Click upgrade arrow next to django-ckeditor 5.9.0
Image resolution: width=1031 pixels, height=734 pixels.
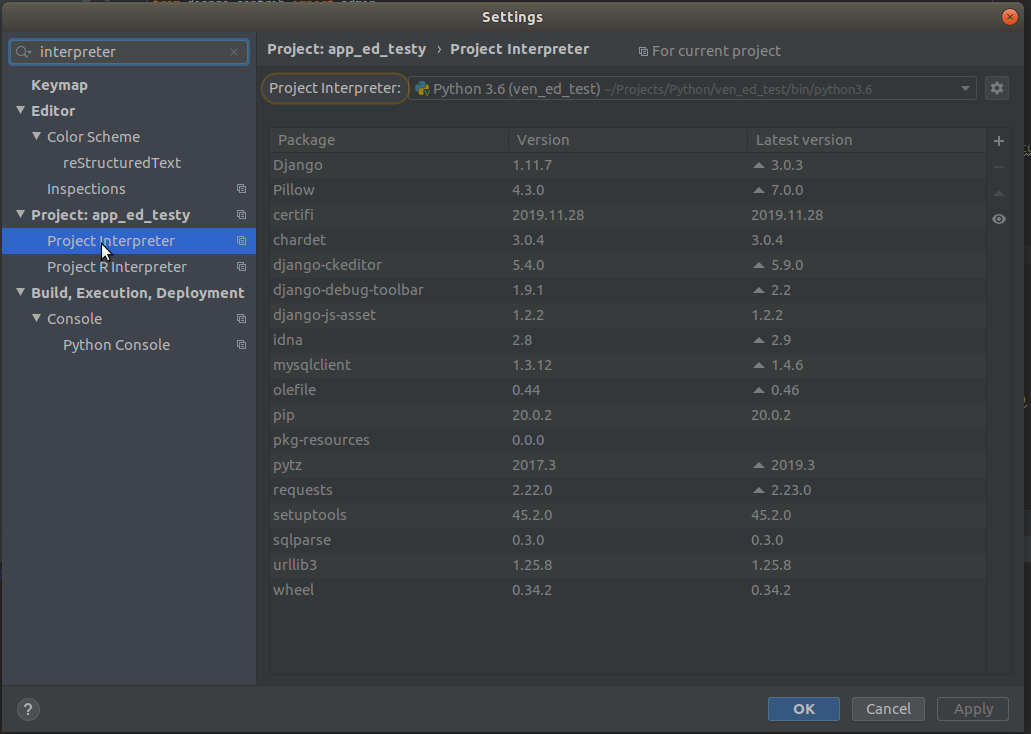pos(759,265)
